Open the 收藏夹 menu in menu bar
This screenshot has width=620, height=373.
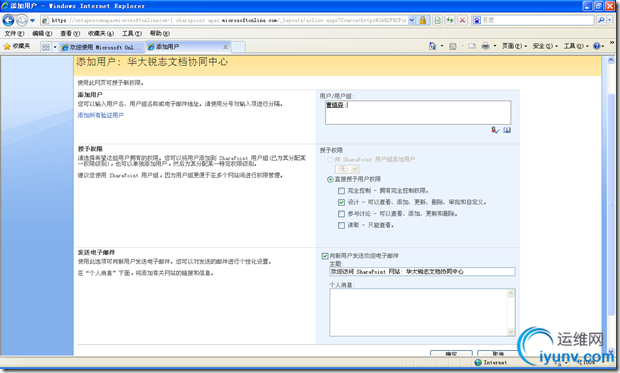101,34
